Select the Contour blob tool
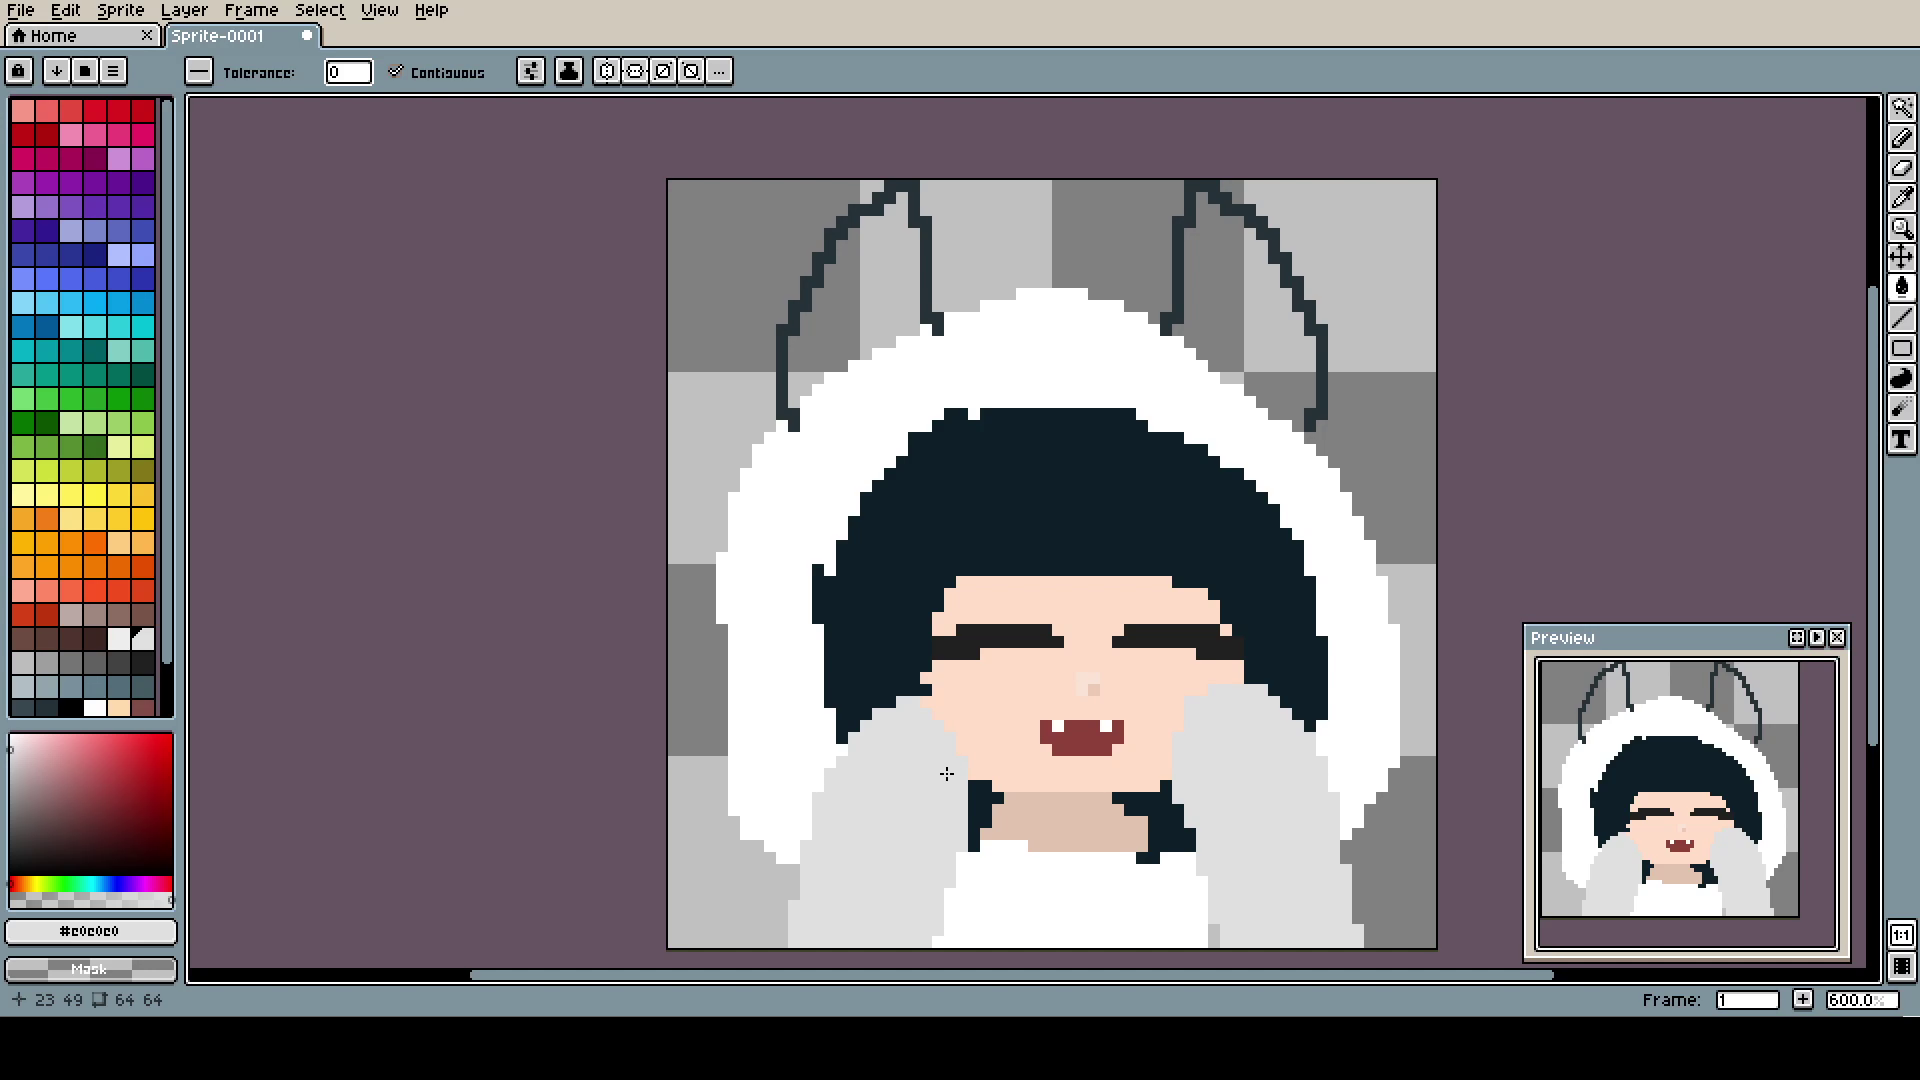 [x=1901, y=379]
